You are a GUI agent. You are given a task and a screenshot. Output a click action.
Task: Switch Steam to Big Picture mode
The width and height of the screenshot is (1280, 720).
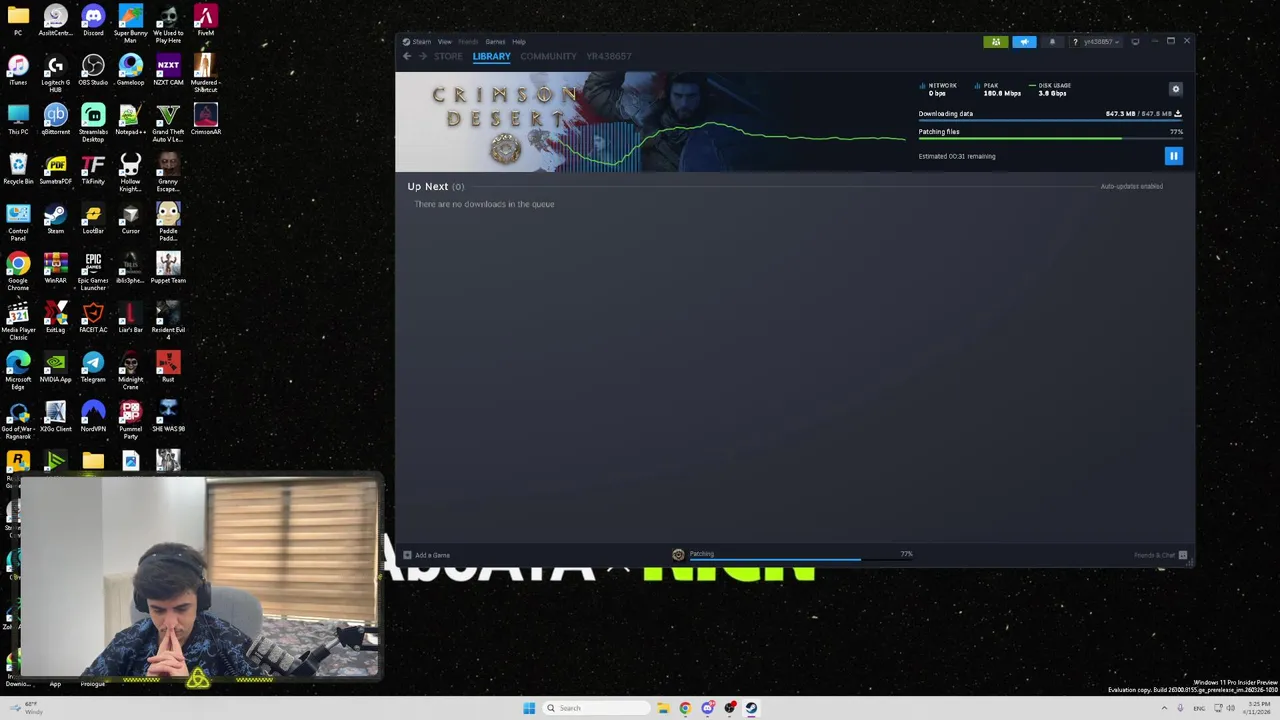pos(1135,42)
